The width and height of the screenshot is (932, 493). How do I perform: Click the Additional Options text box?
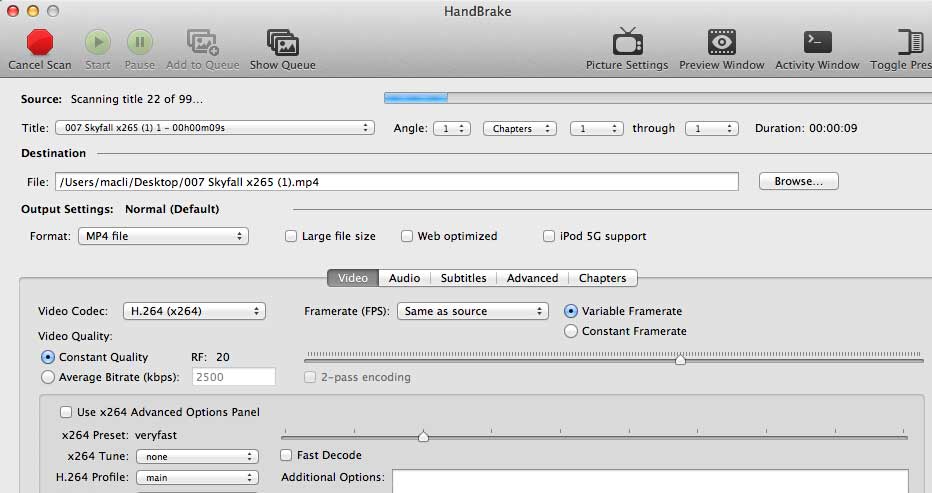(650, 481)
